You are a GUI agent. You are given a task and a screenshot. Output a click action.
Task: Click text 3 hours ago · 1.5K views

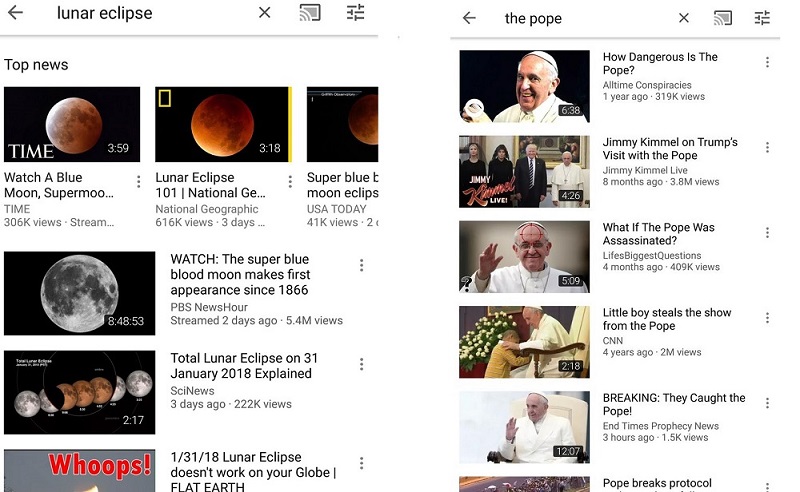click(x=656, y=437)
